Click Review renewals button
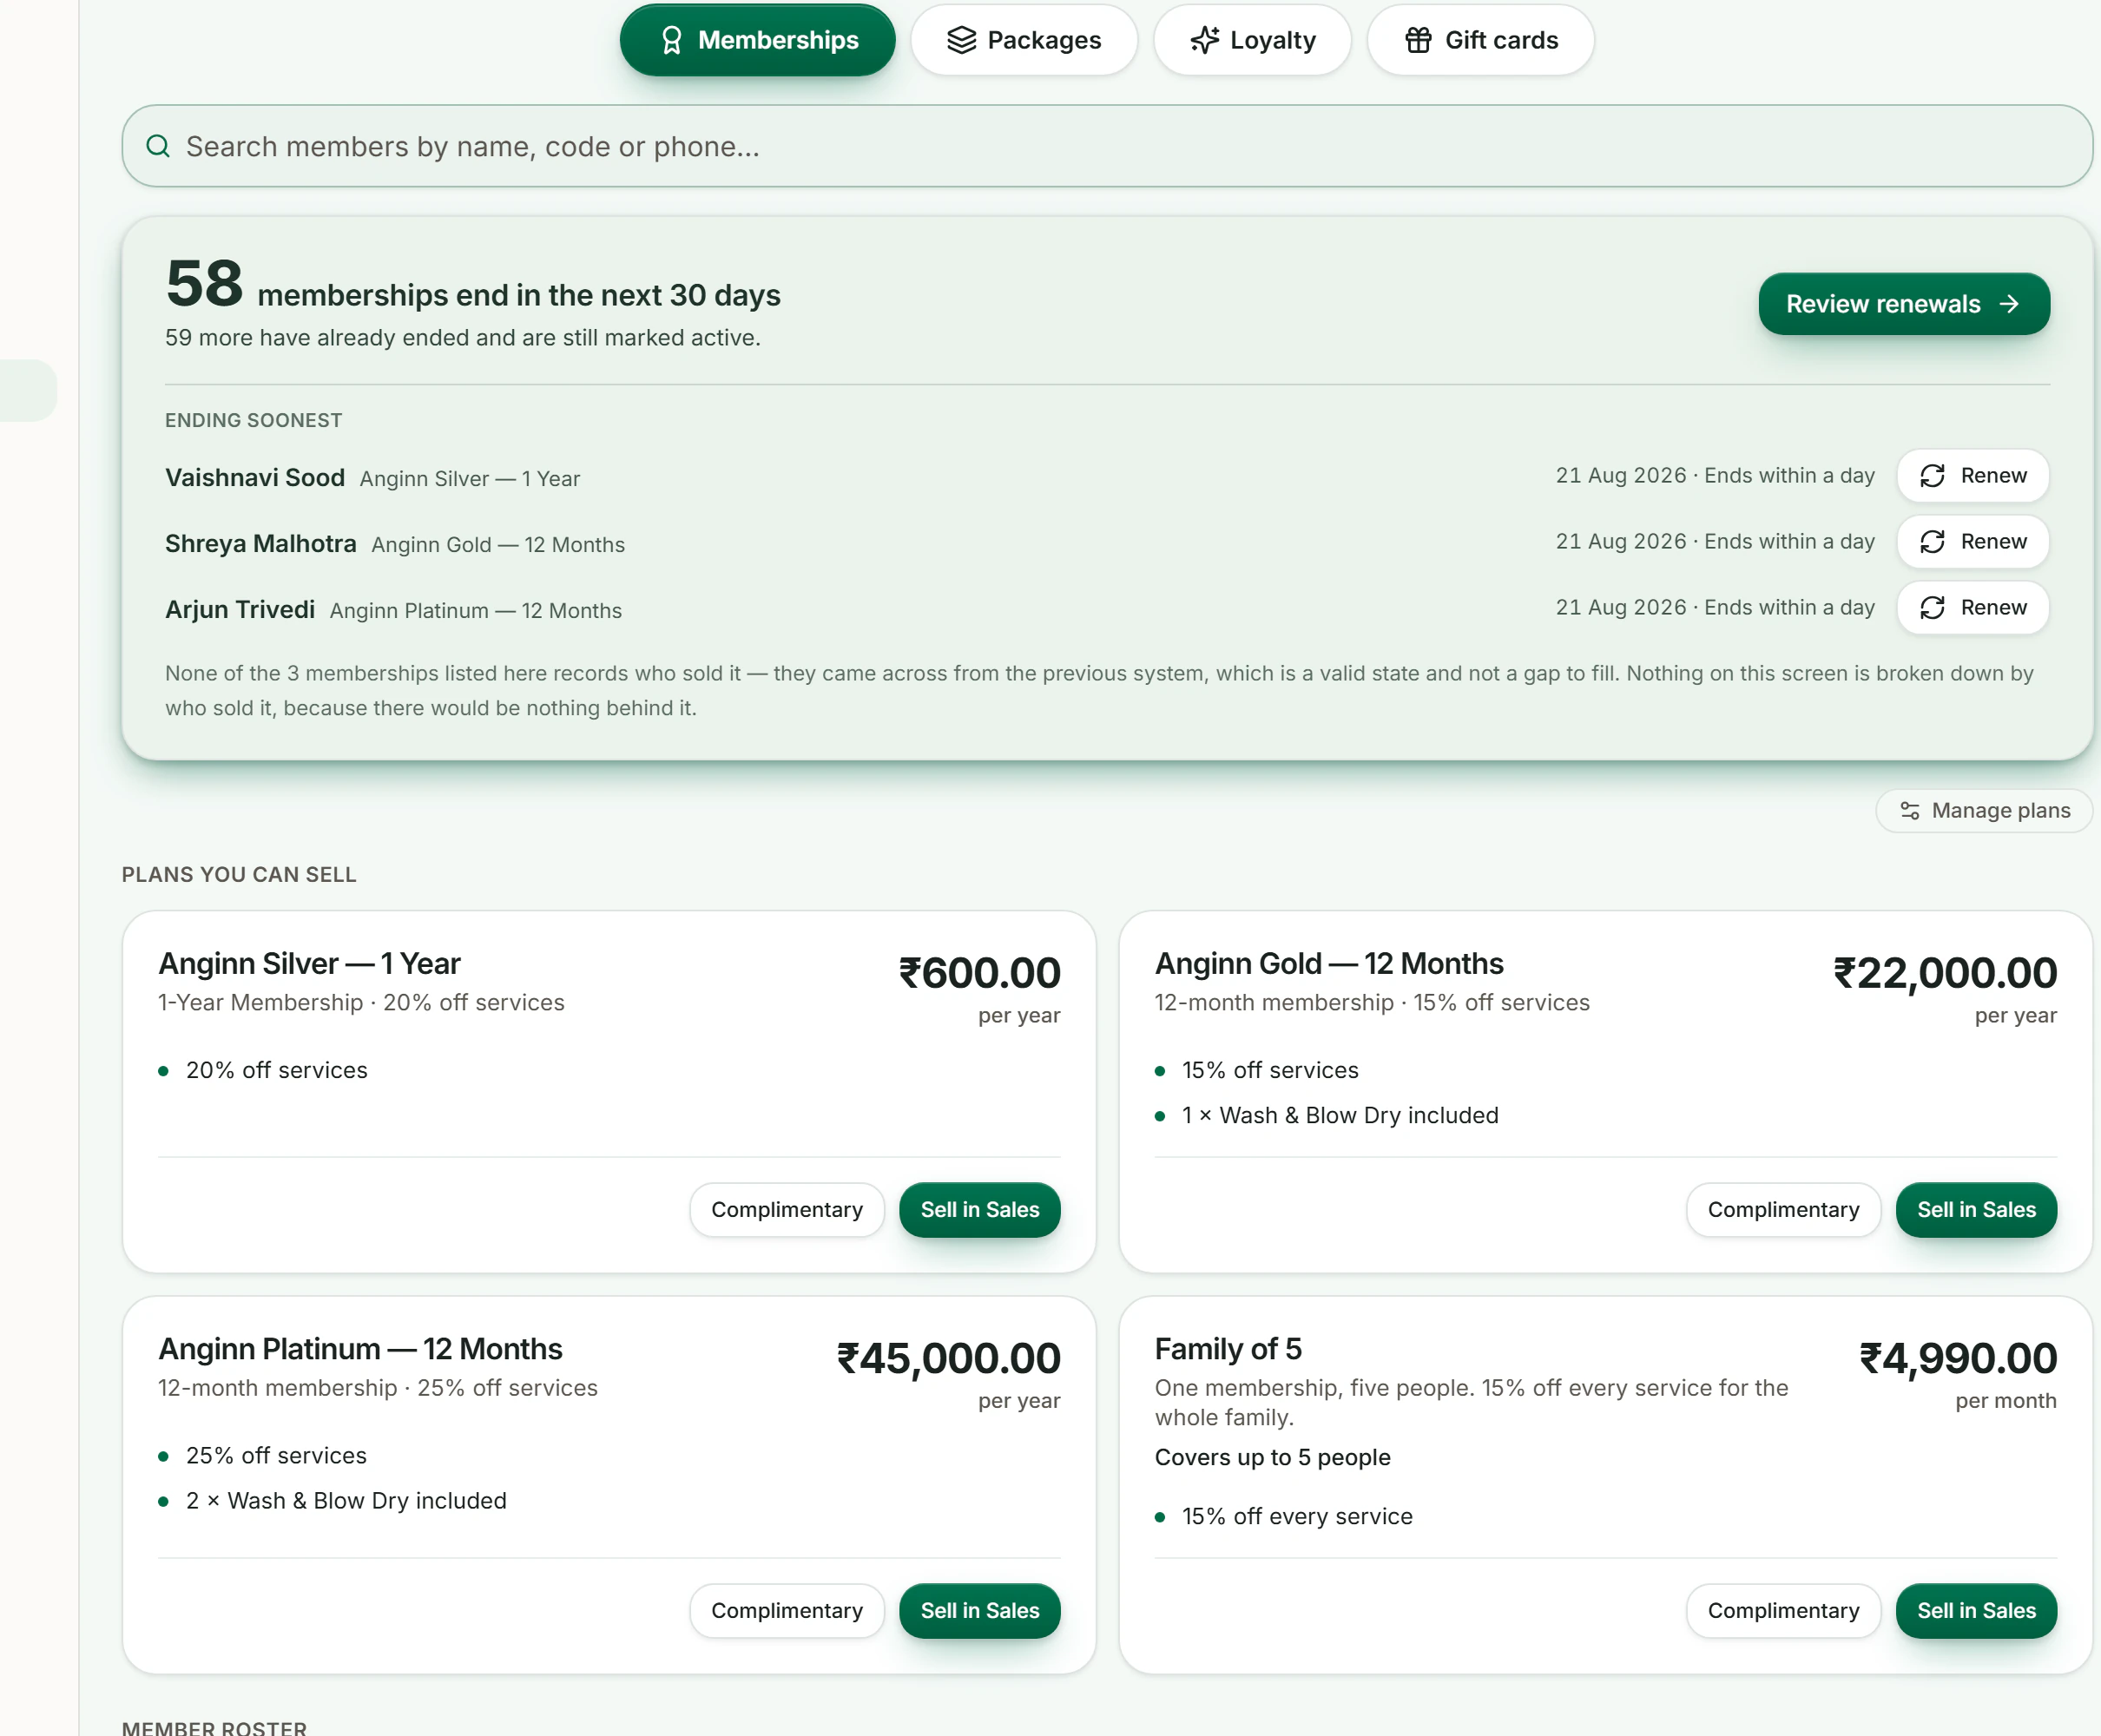Viewport: 2101px width, 1736px height. tap(1904, 304)
